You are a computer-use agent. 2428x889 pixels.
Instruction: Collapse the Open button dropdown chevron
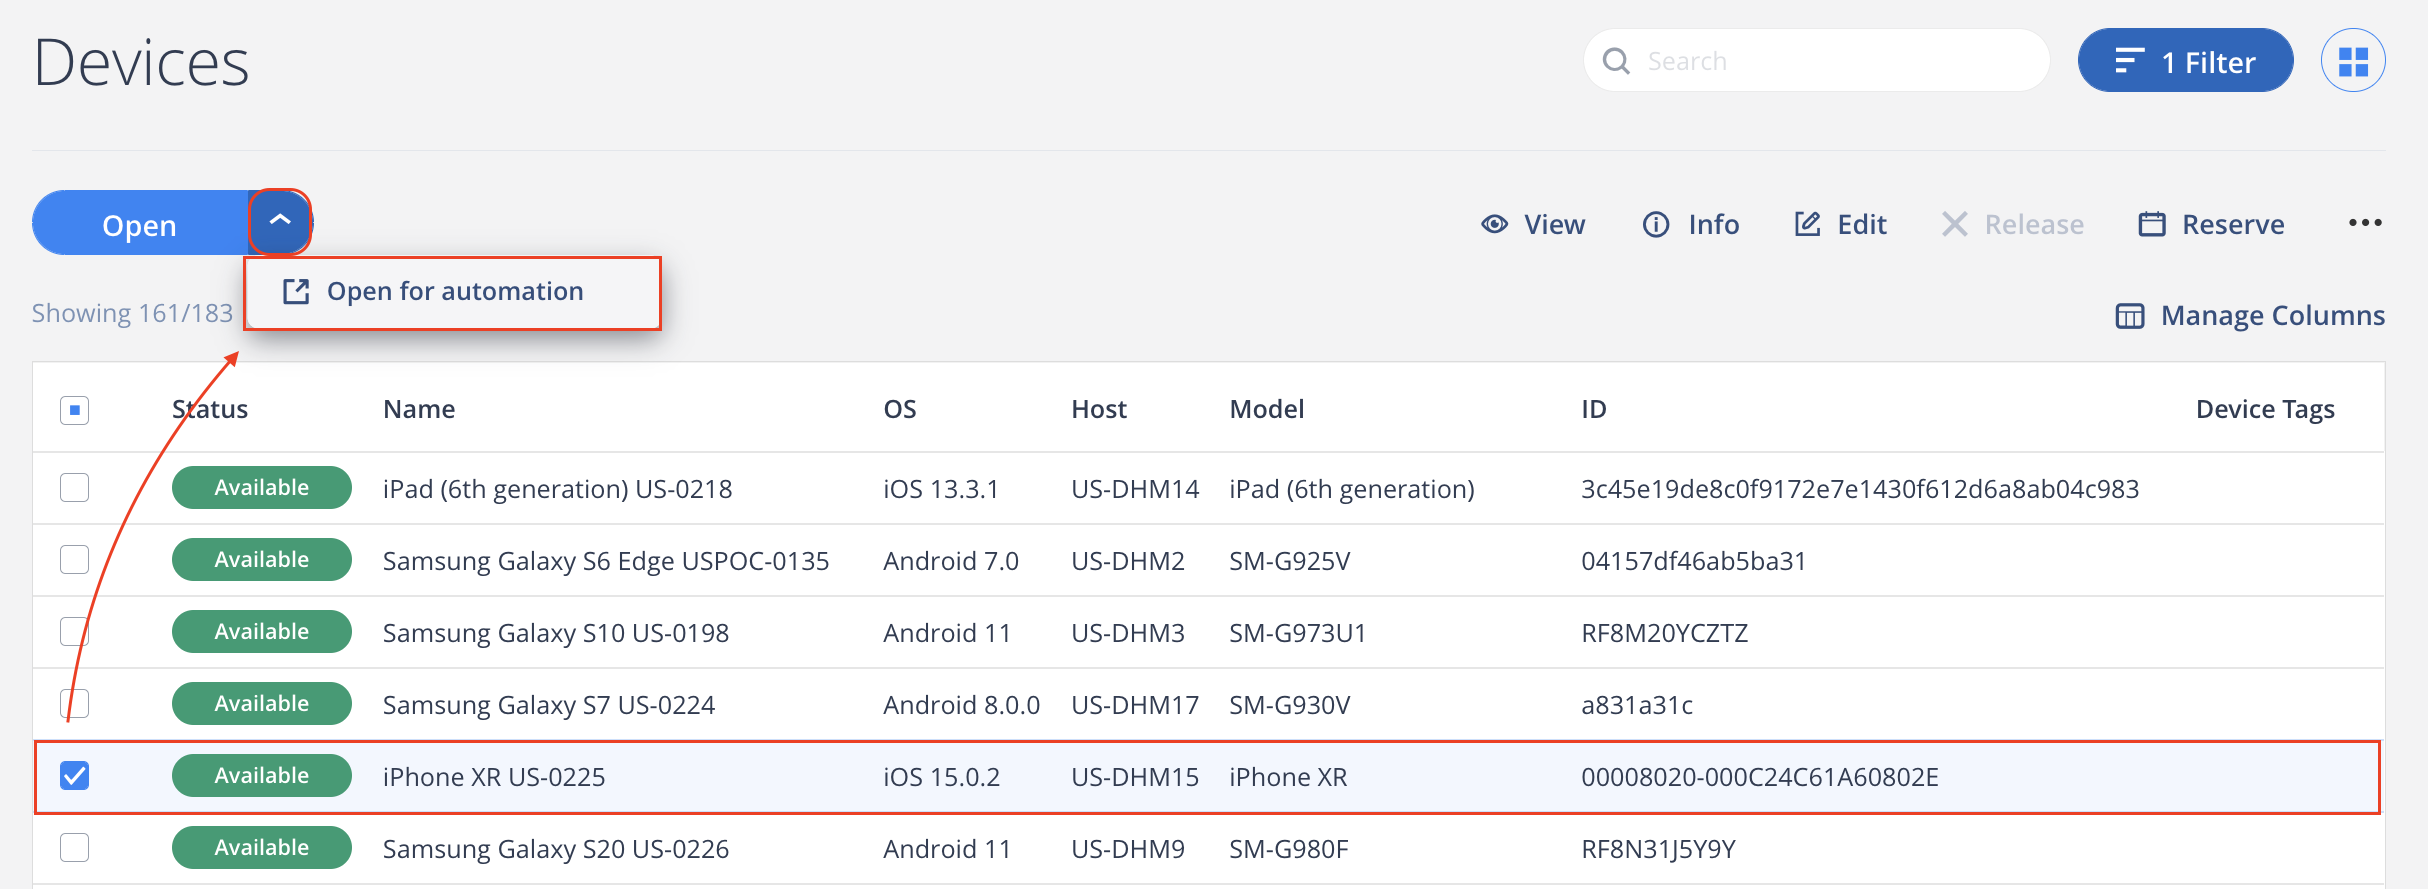(x=280, y=222)
